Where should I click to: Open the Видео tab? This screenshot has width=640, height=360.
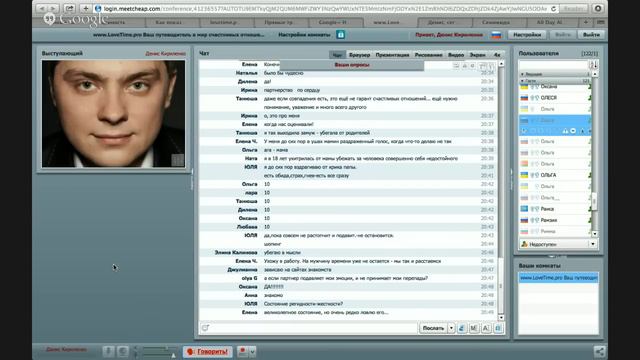[x=456, y=55]
